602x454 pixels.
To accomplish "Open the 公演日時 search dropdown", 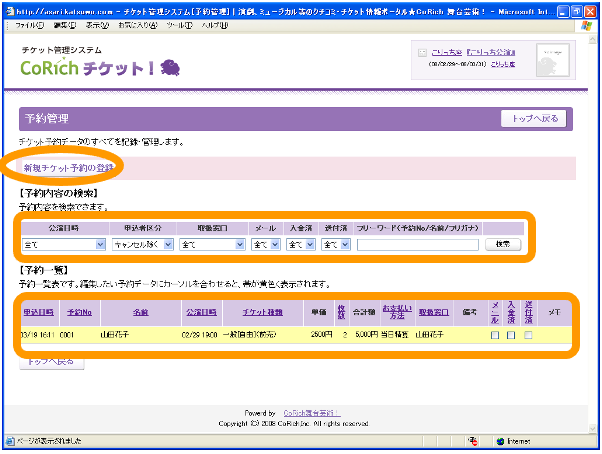I will 62,243.
